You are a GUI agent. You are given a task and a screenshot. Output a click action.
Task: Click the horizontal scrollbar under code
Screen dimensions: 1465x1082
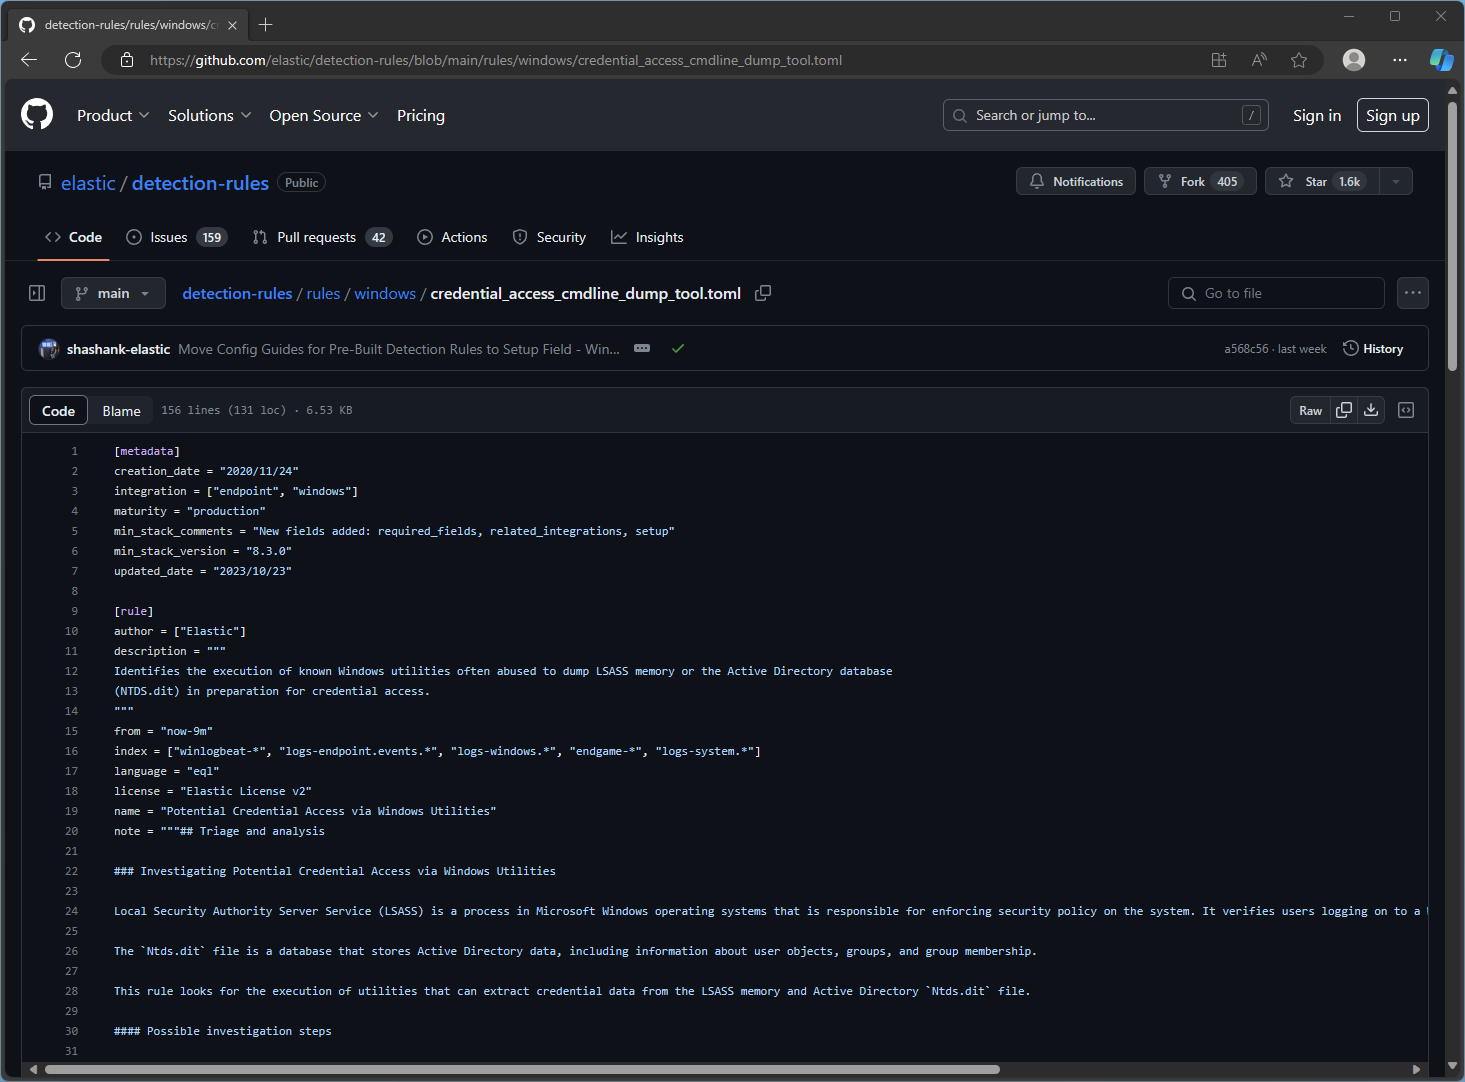522,1069
